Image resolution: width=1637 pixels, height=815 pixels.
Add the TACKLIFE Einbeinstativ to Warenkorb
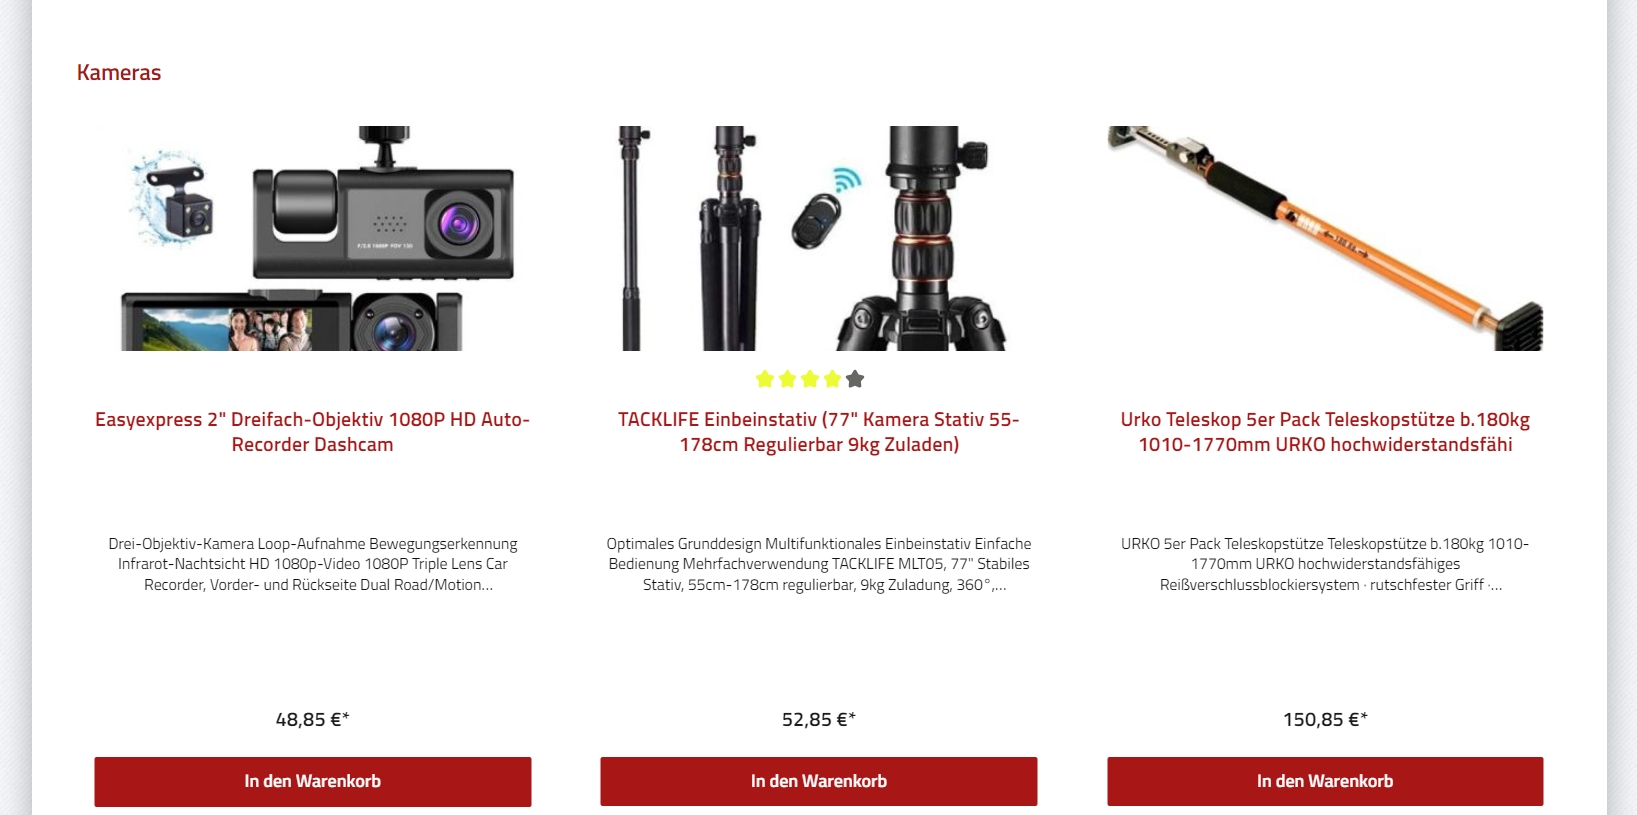tap(819, 781)
